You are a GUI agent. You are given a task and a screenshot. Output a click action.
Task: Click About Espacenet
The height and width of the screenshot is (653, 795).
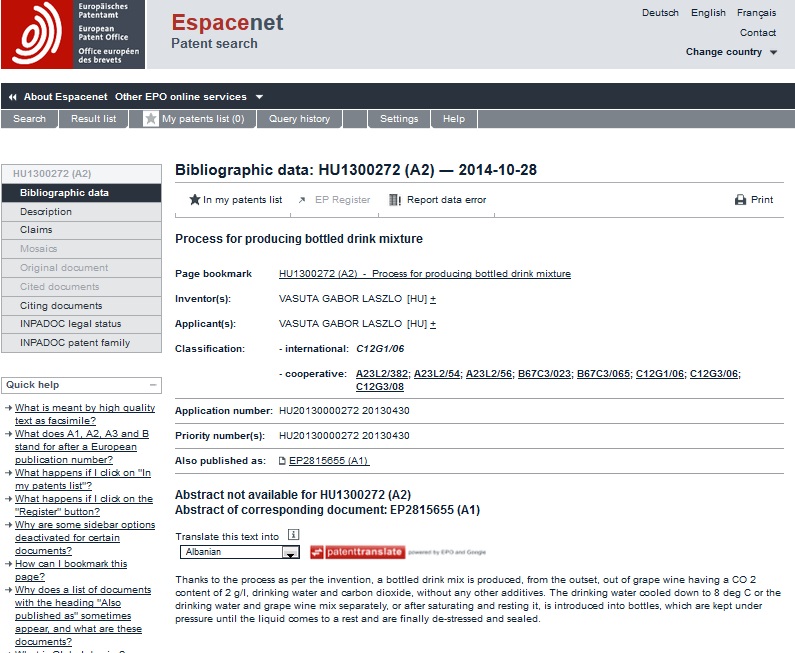(65, 97)
